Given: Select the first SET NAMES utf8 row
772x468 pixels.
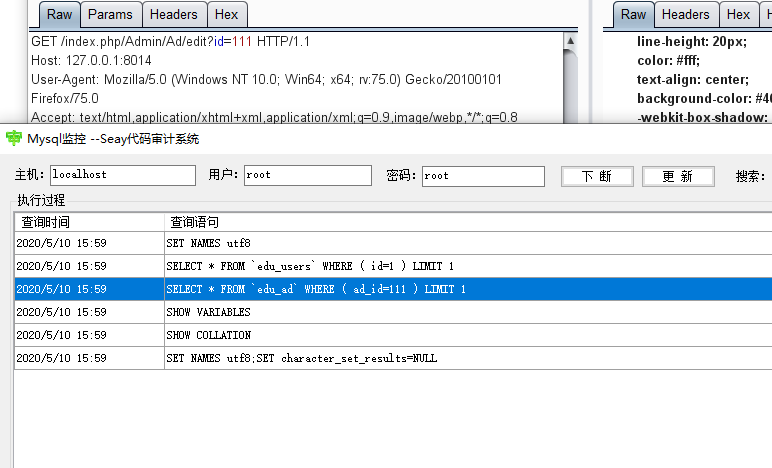Looking at the screenshot, I should point(393,243).
